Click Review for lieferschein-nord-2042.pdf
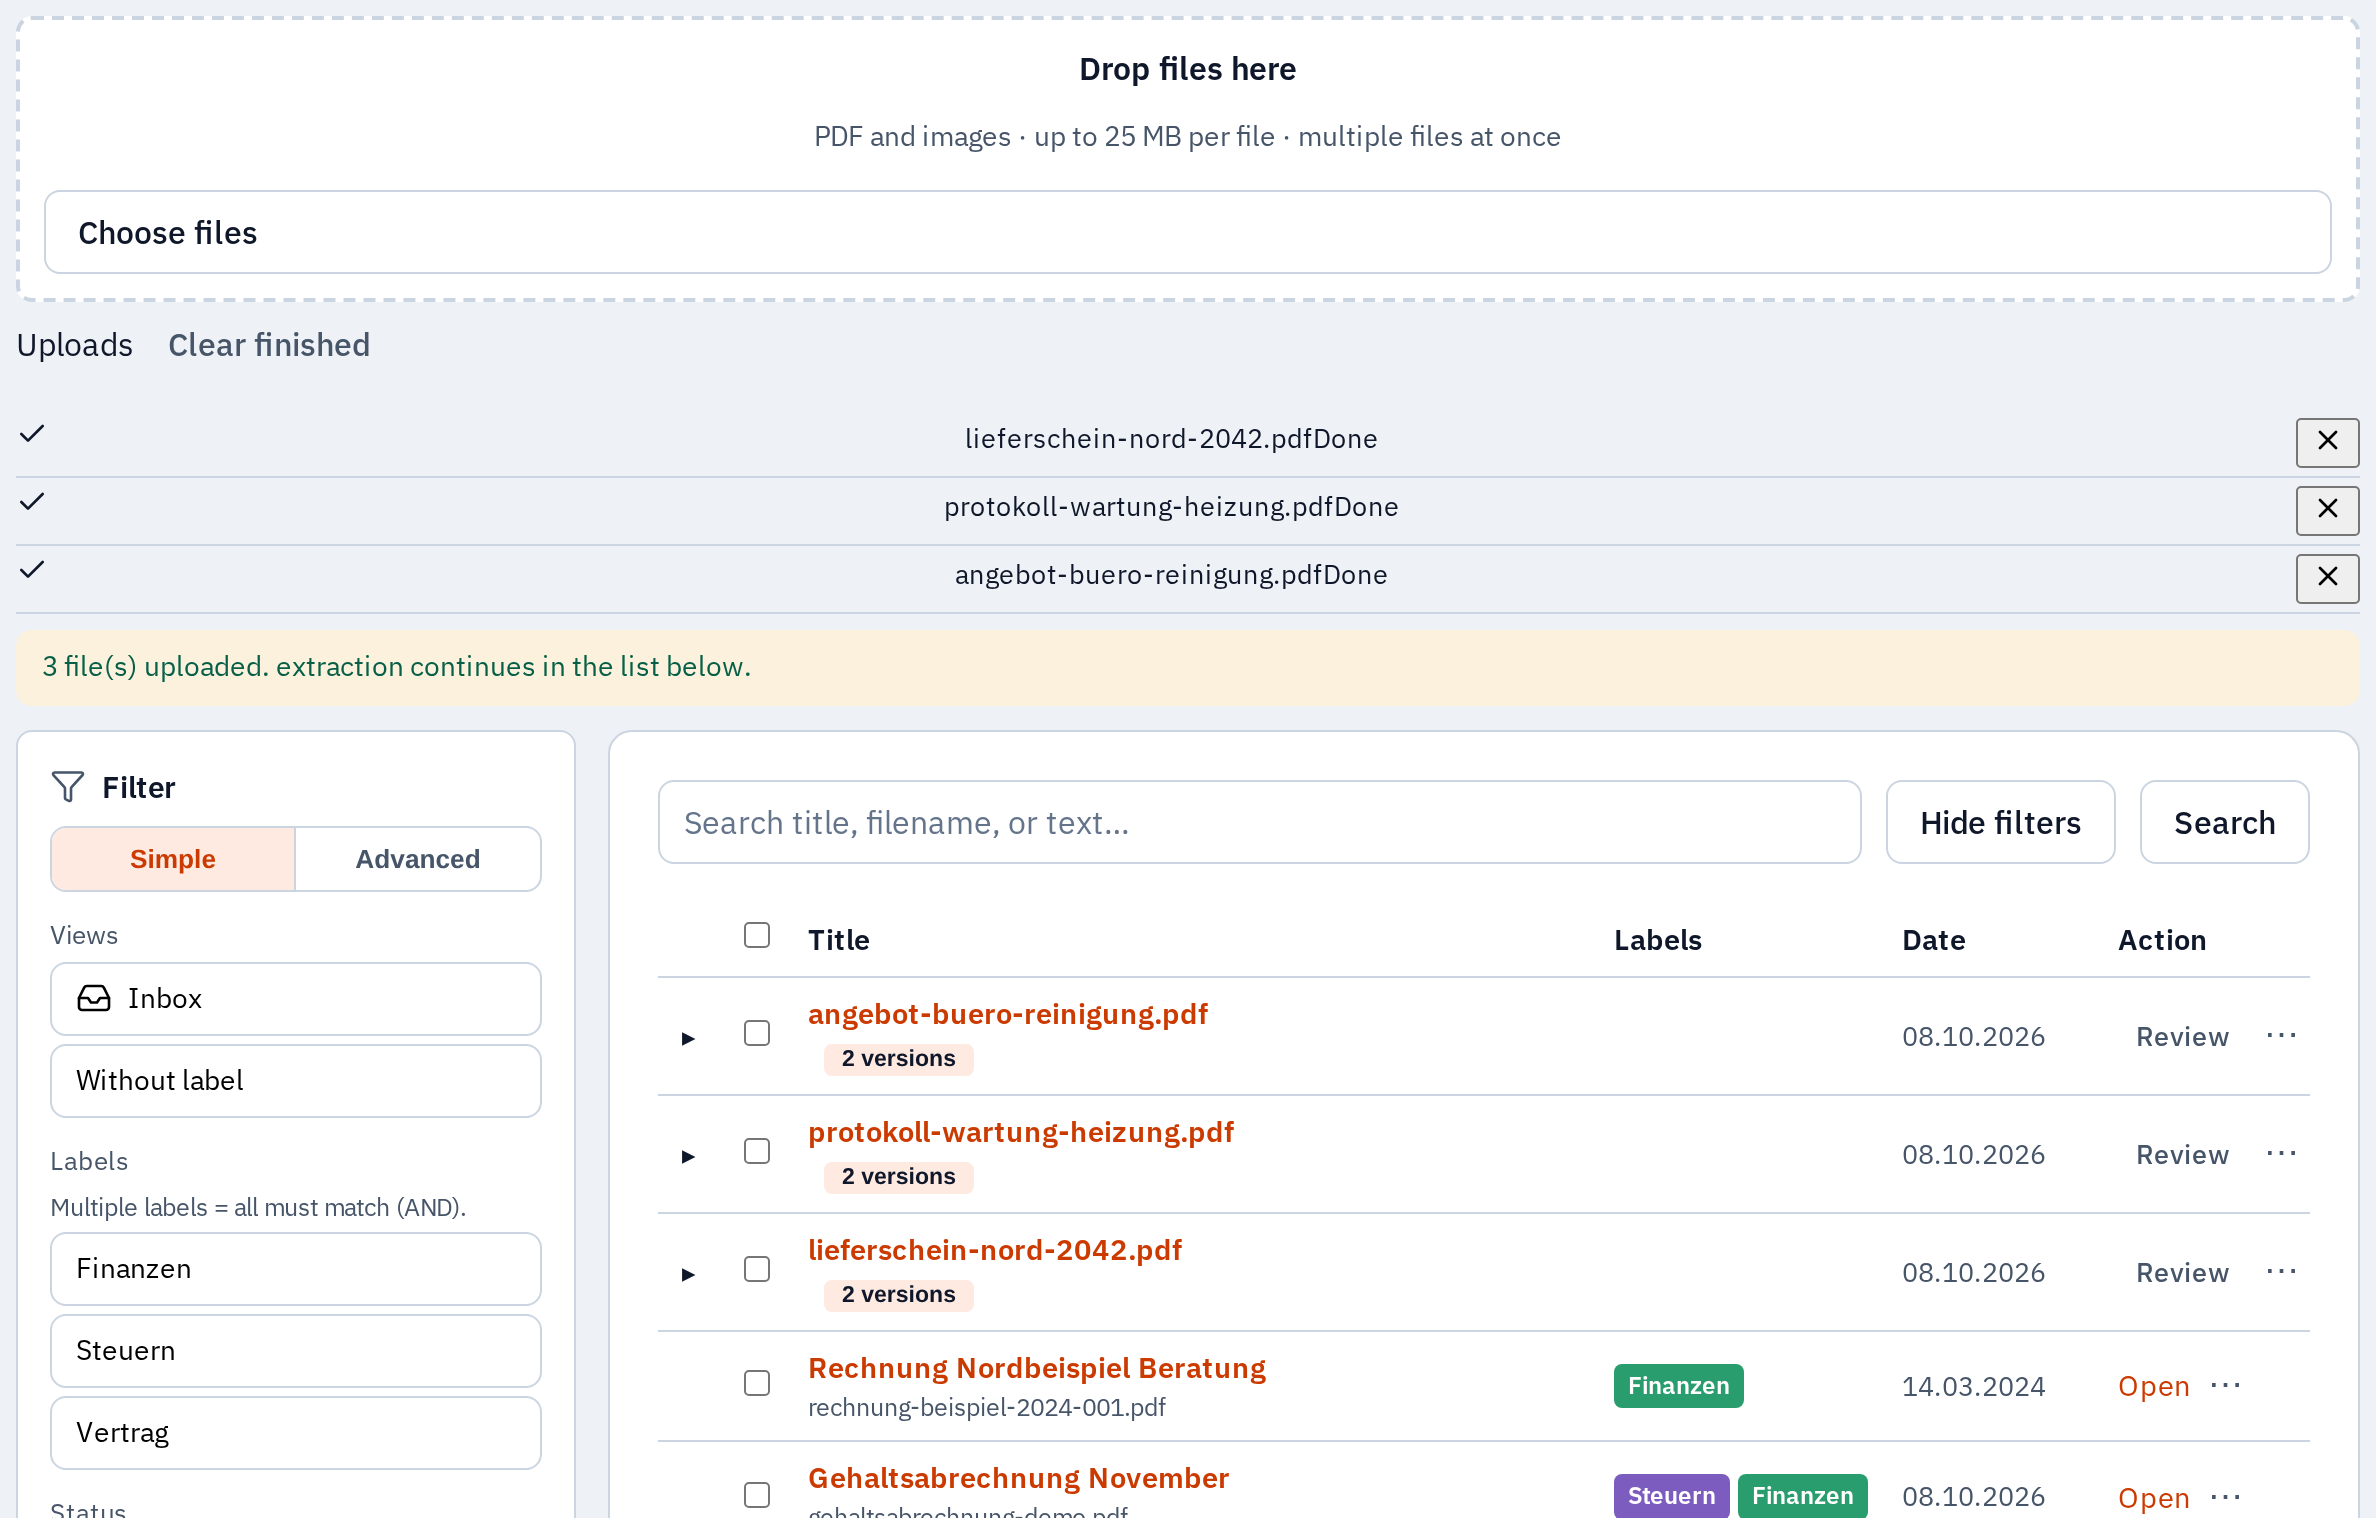The width and height of the screenshot is (2376, 1518). pos(2182,1273)
